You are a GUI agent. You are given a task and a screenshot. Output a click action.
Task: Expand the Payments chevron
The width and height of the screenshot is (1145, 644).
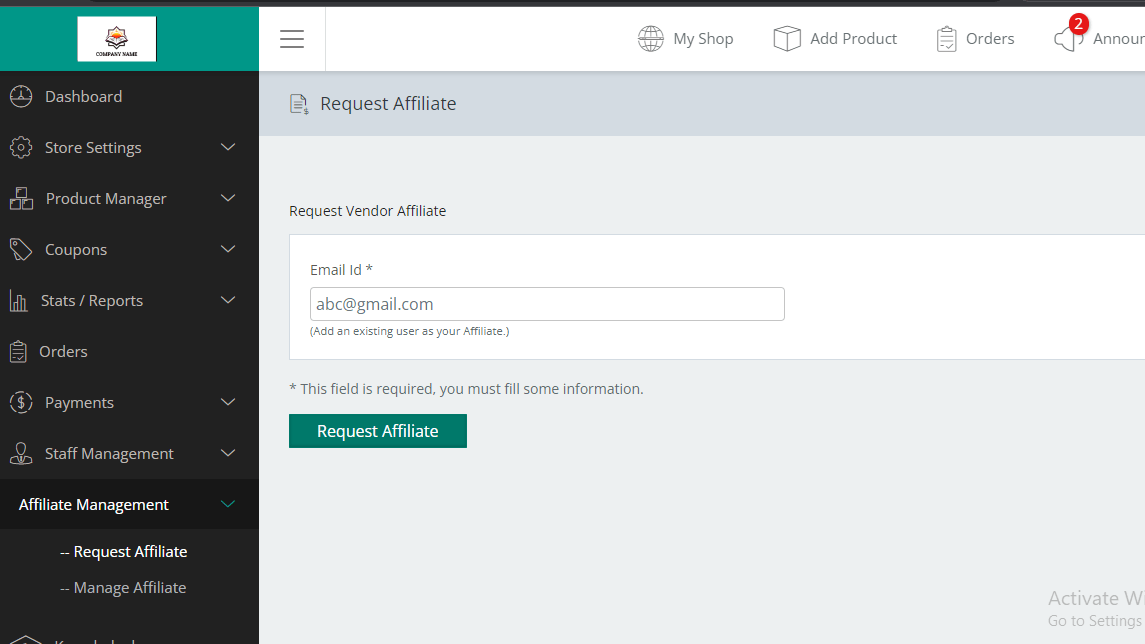(228, 402)
